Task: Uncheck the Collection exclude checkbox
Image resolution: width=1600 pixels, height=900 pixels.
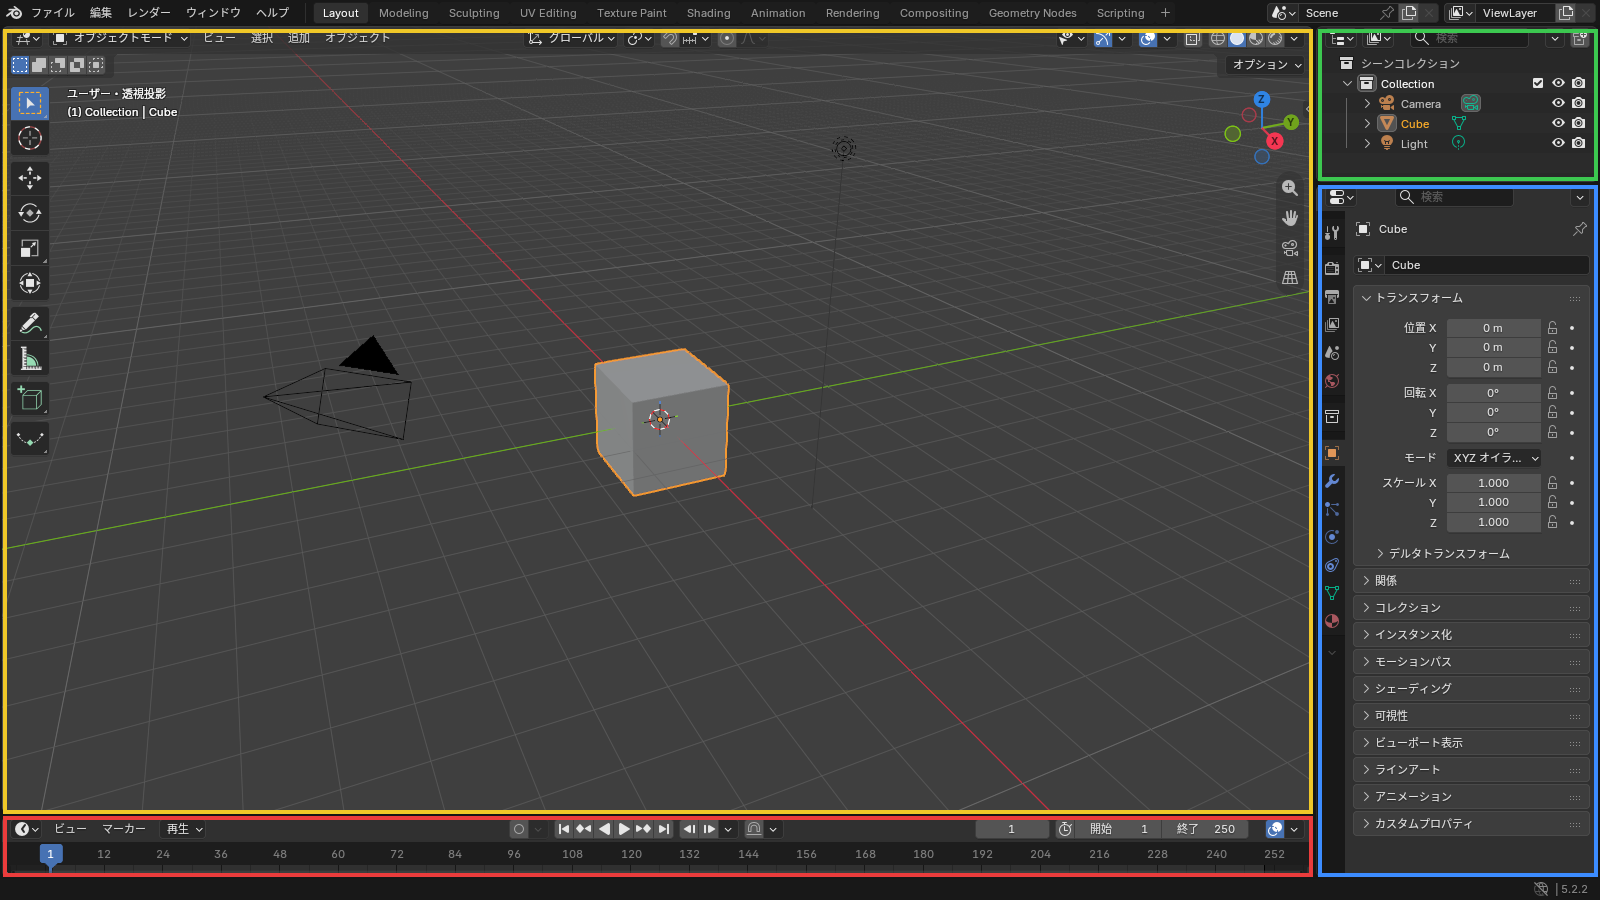Action: [1538, 83]
